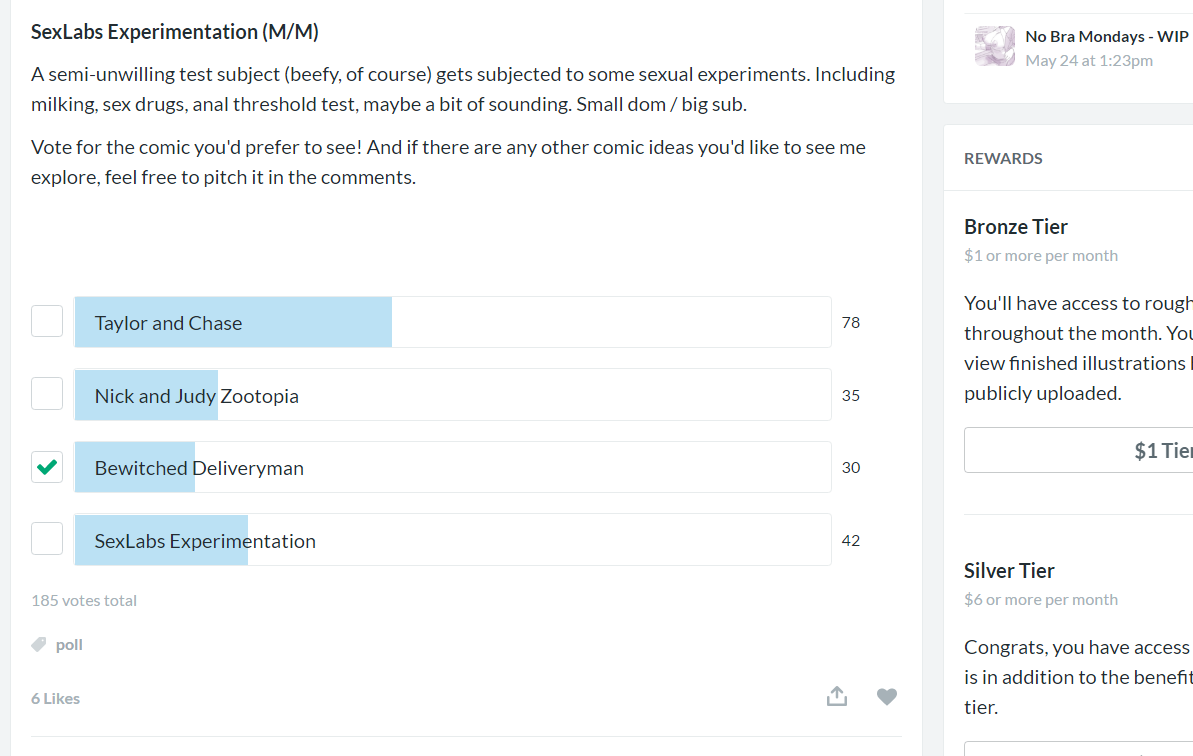This screenshot has width=1193, height=756.
Task: Click the Silver Tier heading
Action: click(1009, 571)
